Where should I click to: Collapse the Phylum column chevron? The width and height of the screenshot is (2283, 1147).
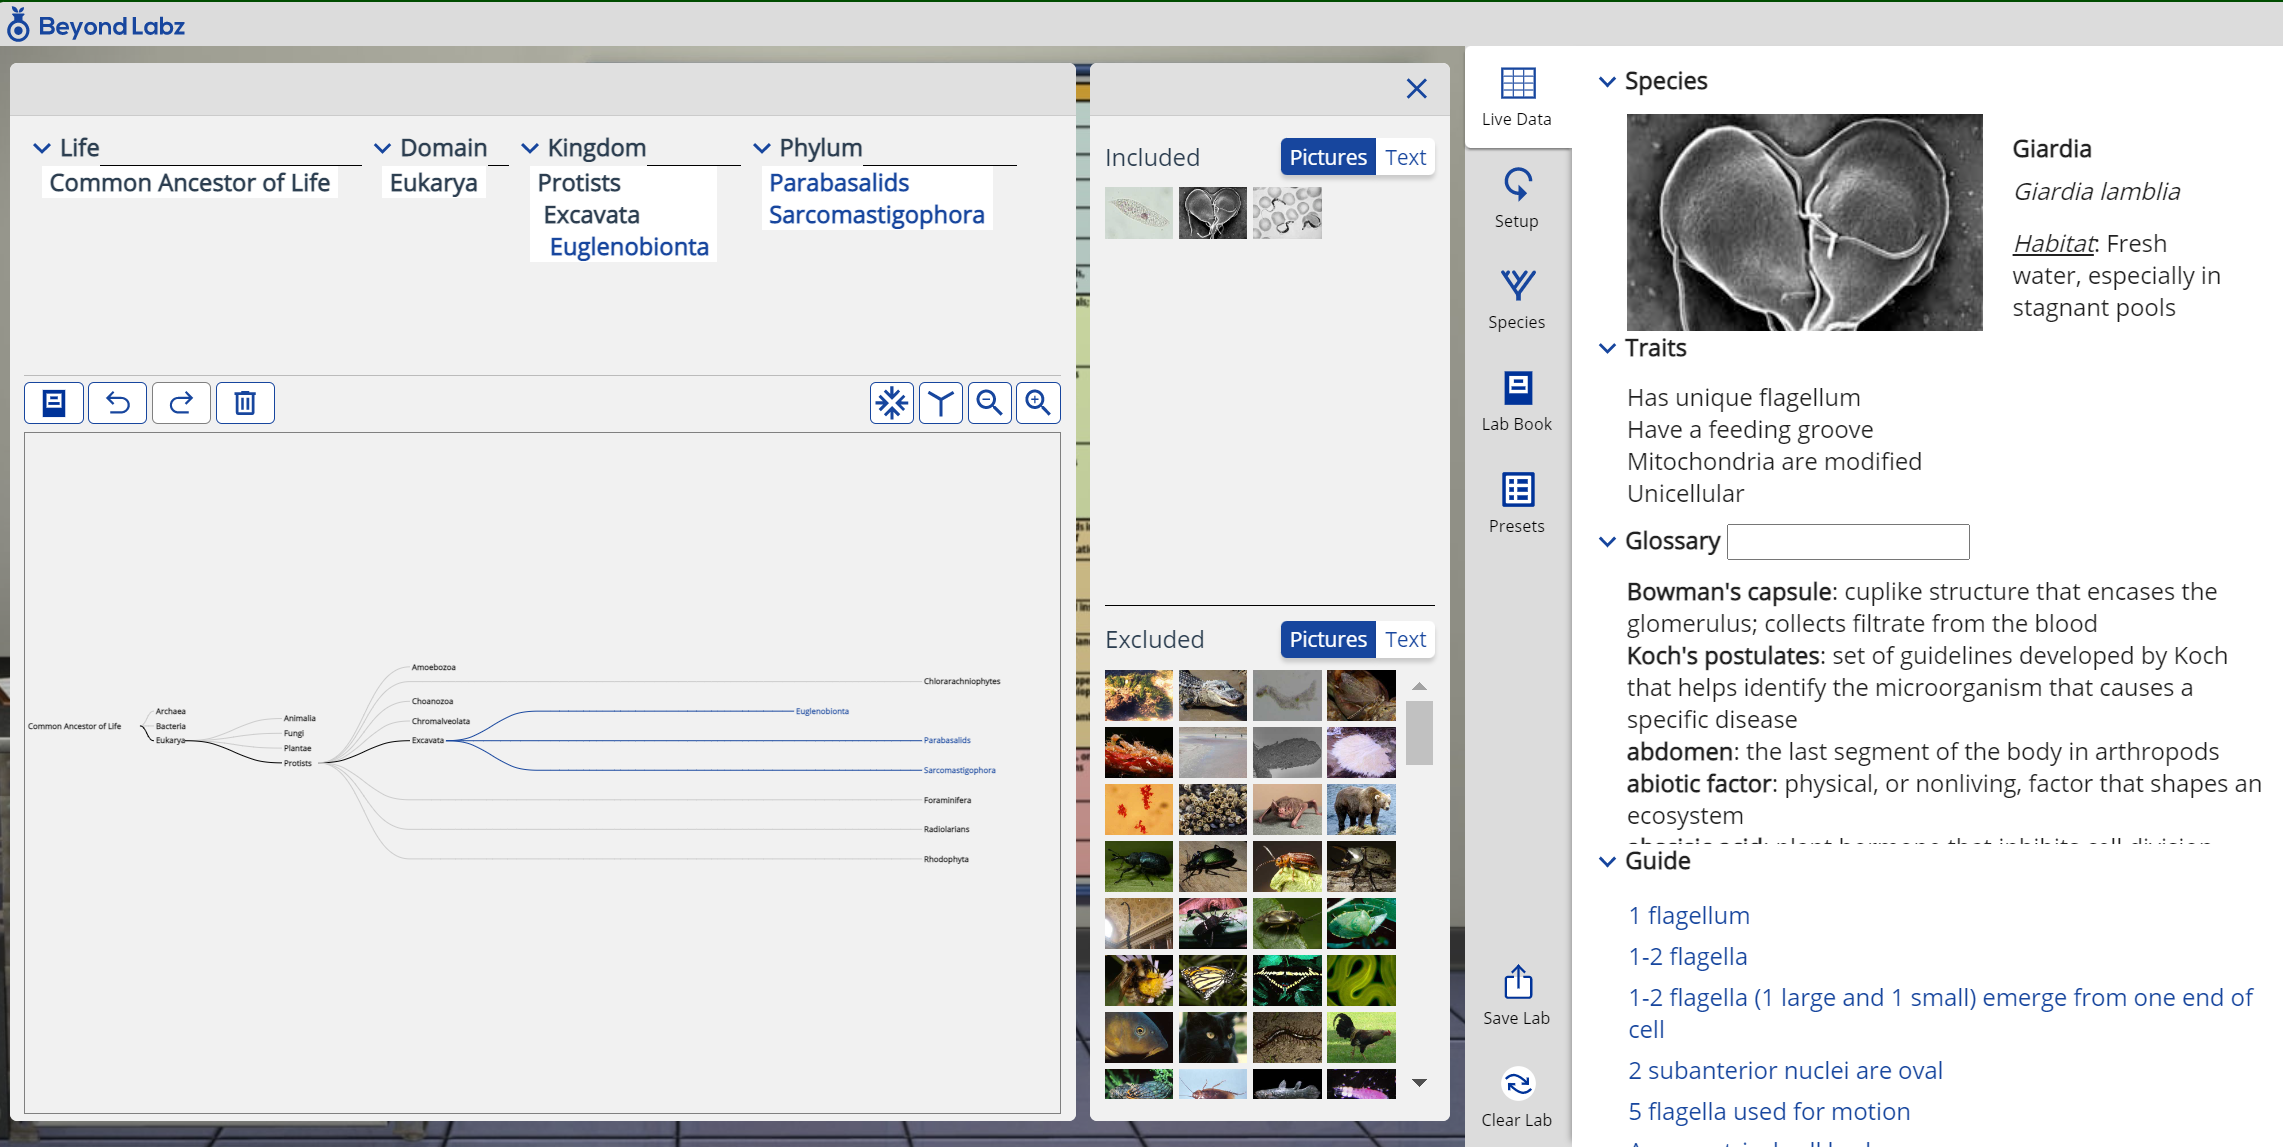(762, 148)
